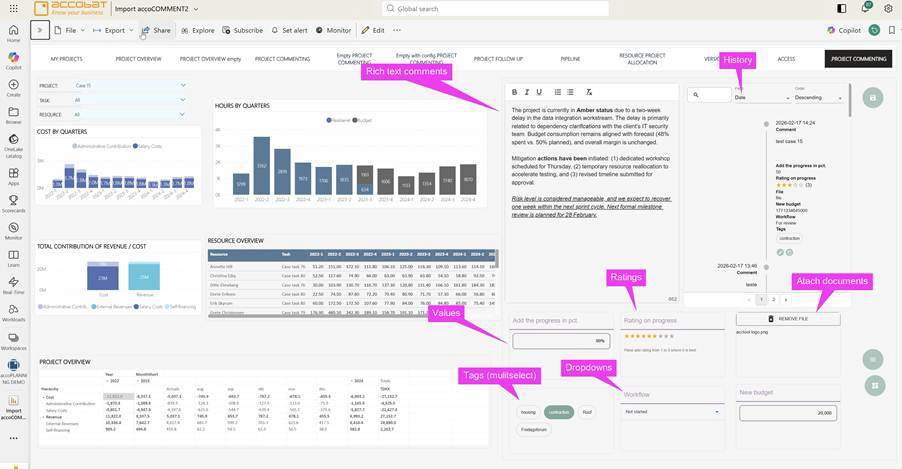Open OneLake catalog in the sidebar

click(x=14, y=143)
